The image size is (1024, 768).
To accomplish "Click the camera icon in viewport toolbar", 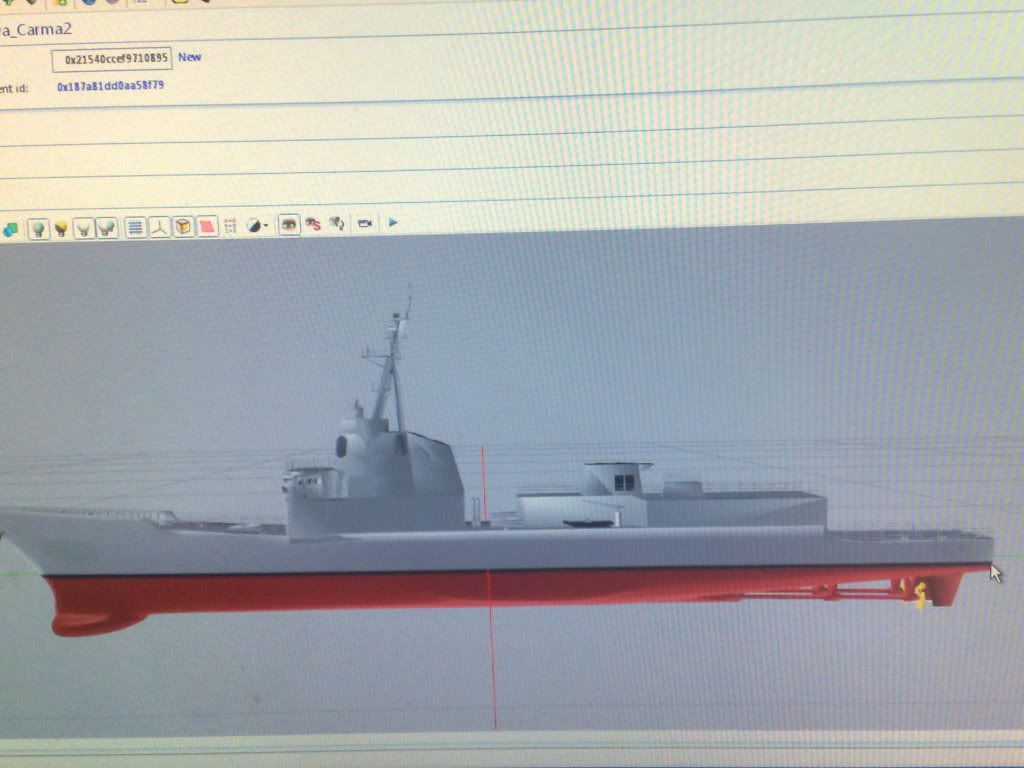I will [x=365, y=223].
